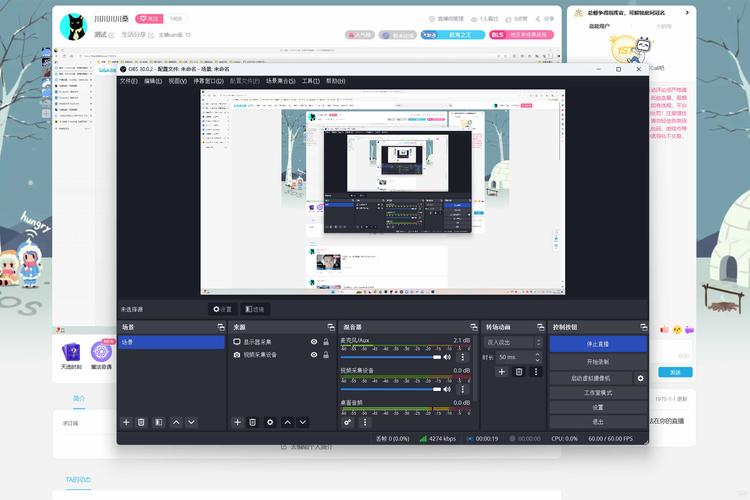This screenshot has height=500, width=750.
Task: Open advanced audio properties in the mixer
Action: point(348,422)
